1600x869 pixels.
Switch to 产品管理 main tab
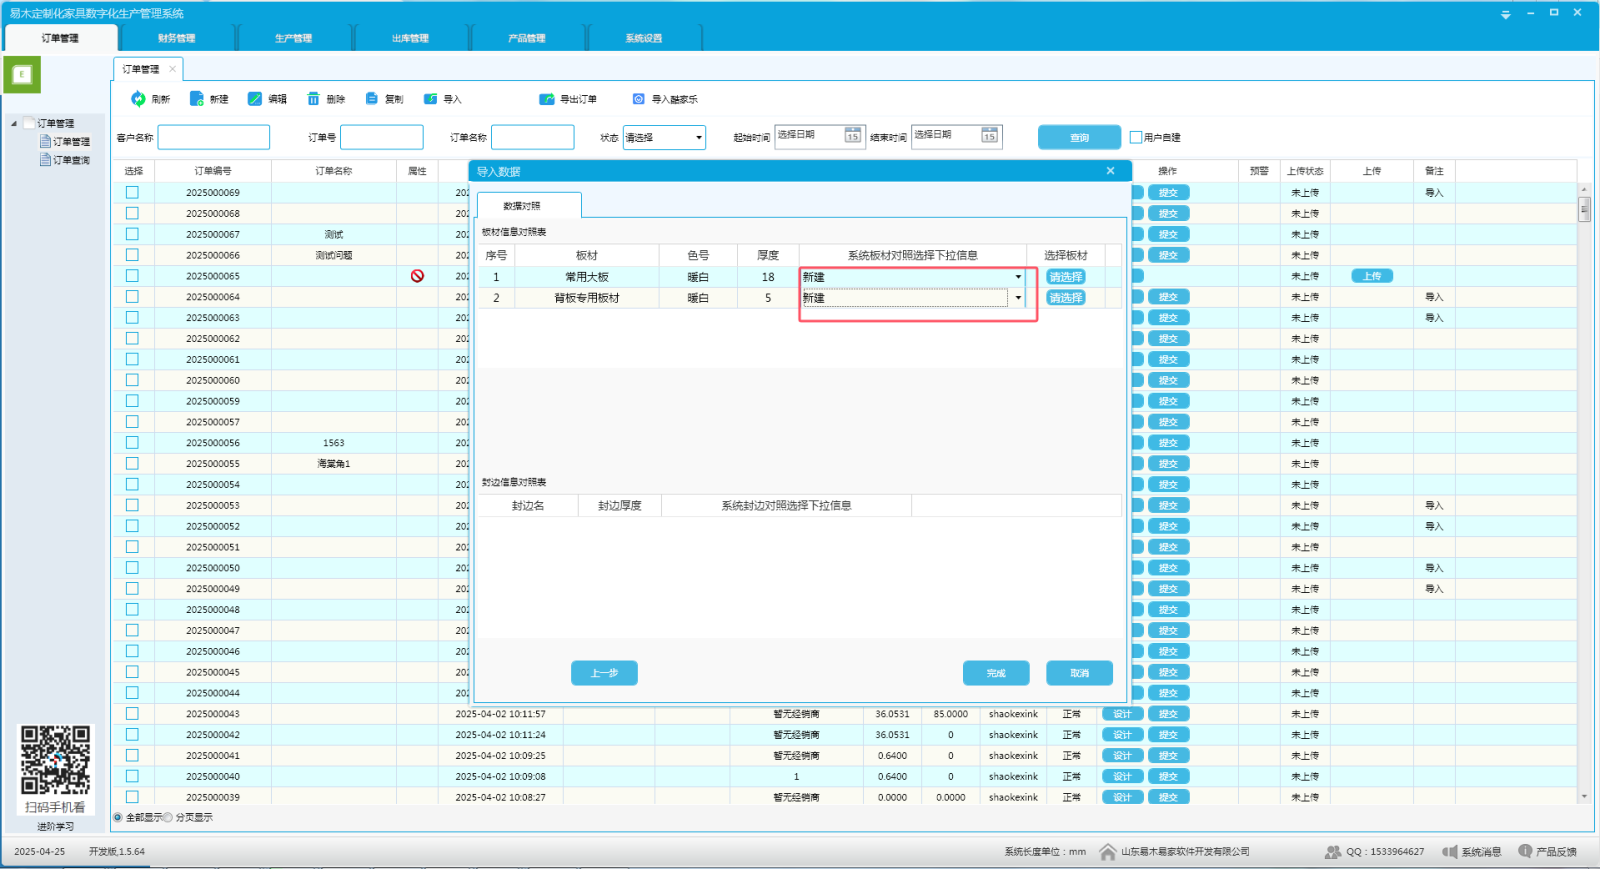tap(527, 38)
